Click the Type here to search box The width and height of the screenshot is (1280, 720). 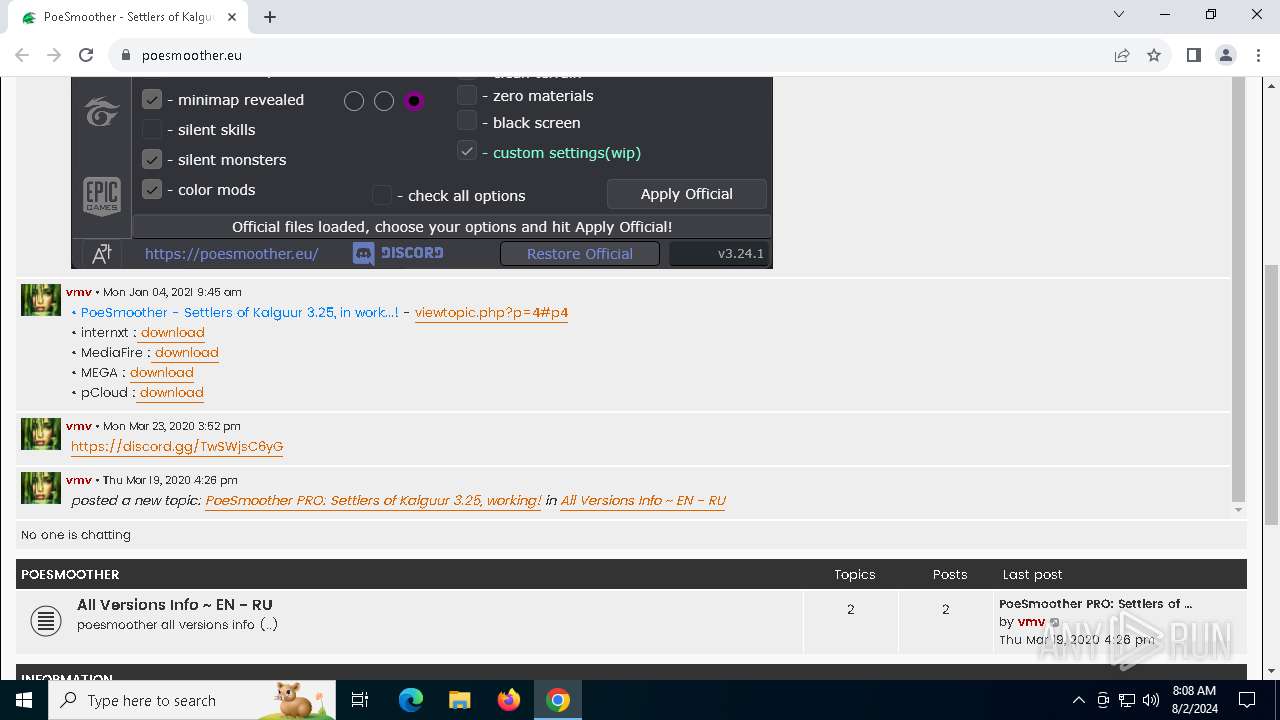(192, 700)
